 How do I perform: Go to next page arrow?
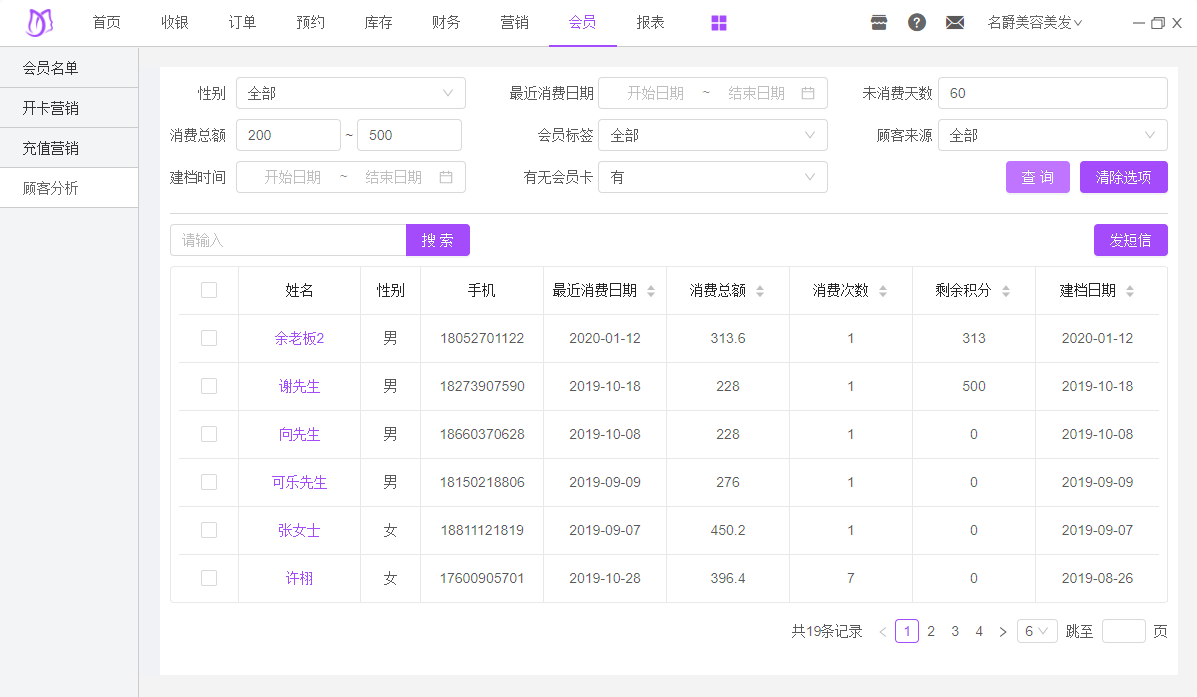1003,632
